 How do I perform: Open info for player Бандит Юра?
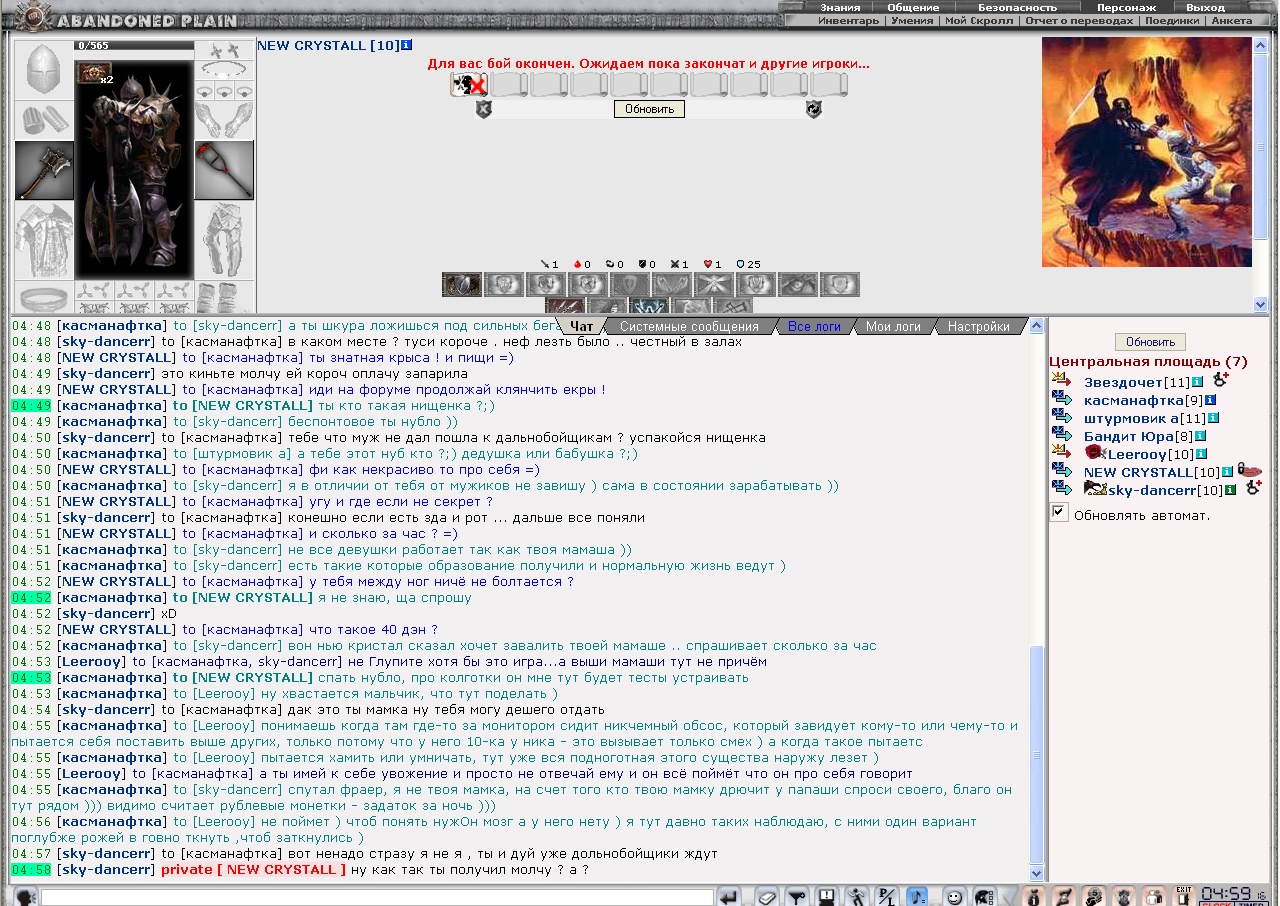click(1201, 436)
